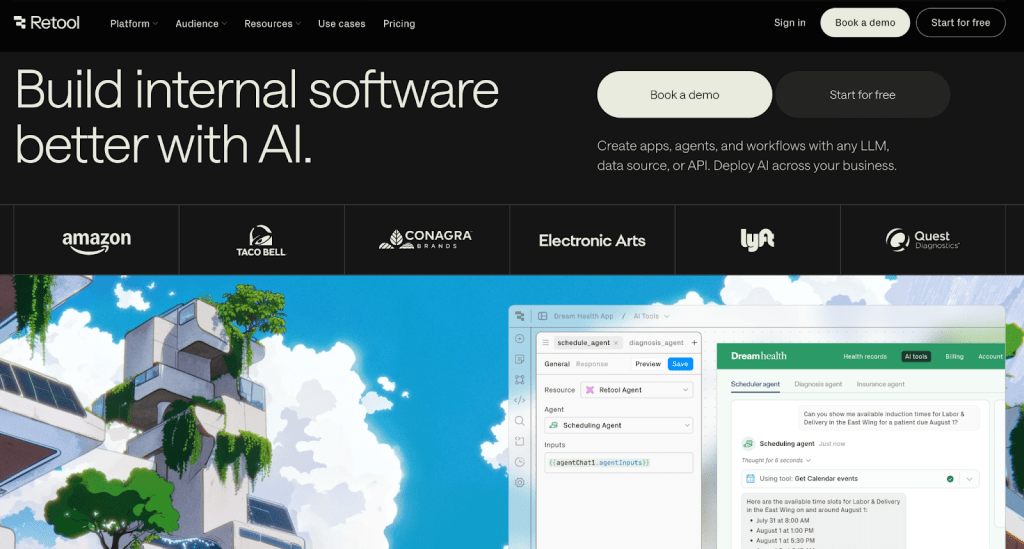Open the Audience menu

pos(200,24)
